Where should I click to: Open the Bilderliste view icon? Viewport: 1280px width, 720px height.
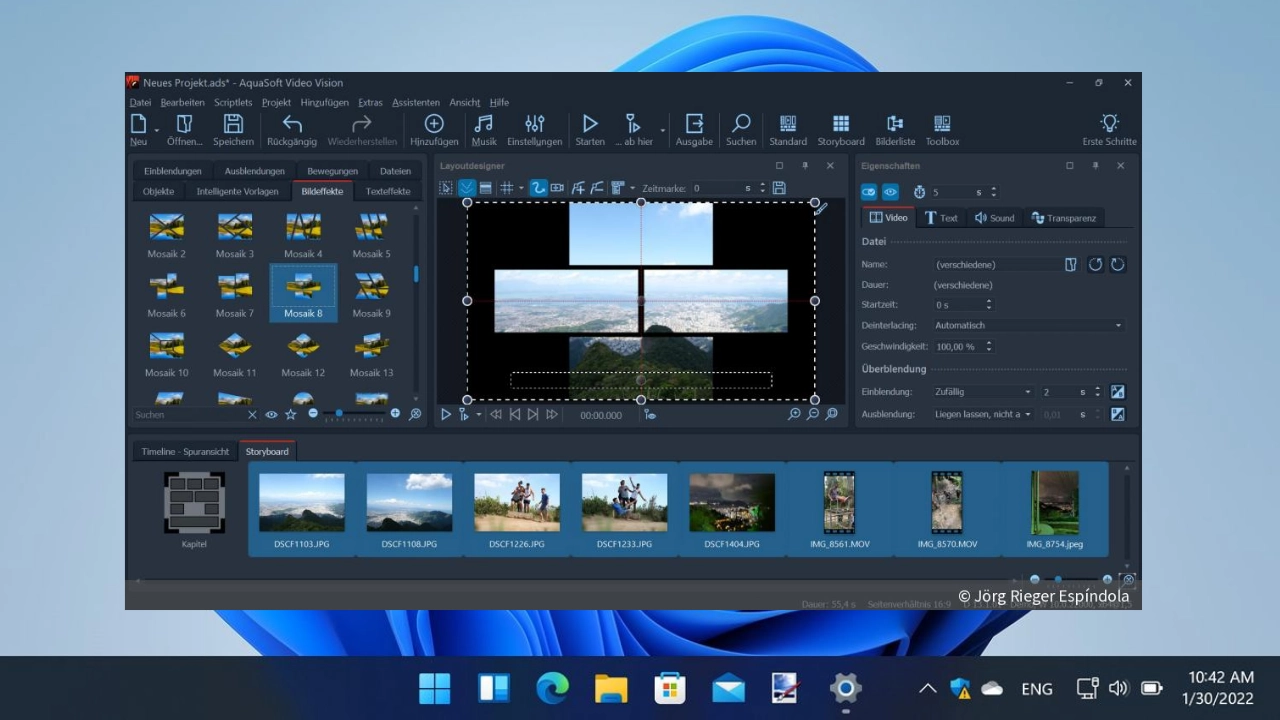click(x=895, y=124)
